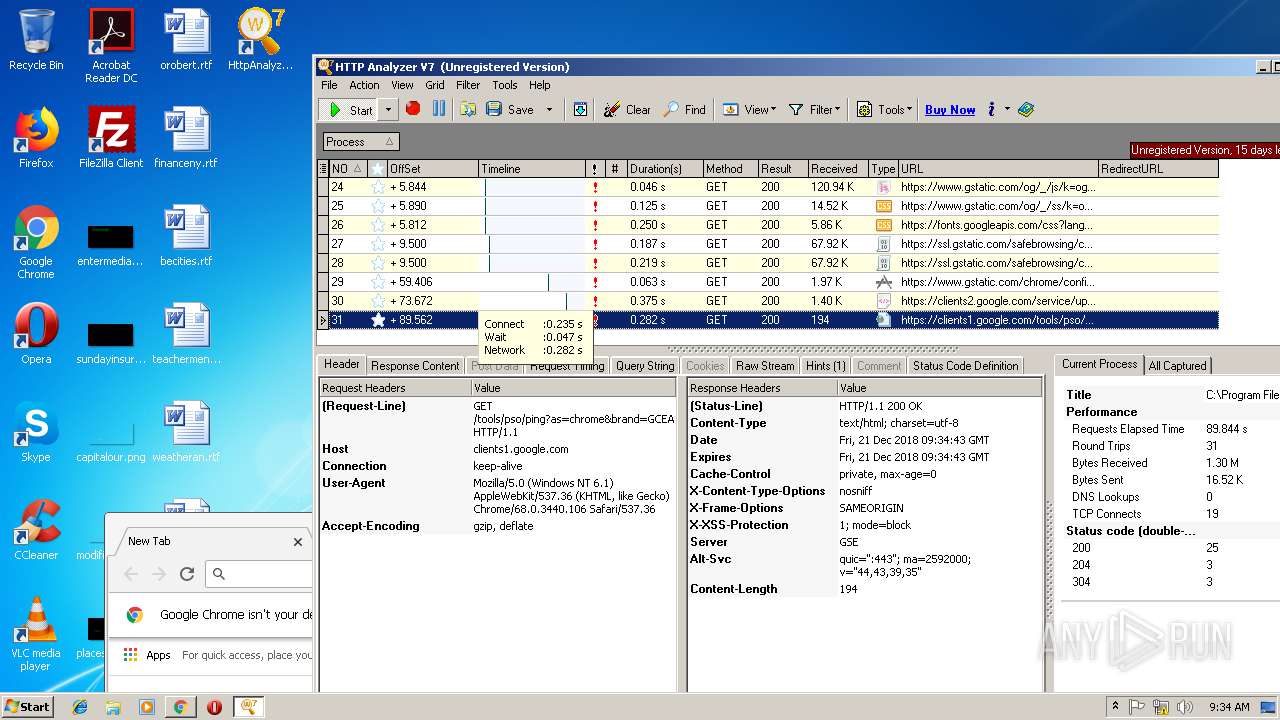Open Opera from the taskbar
1280x720 pixels.
pyautogui.click(x=214, y=707)
